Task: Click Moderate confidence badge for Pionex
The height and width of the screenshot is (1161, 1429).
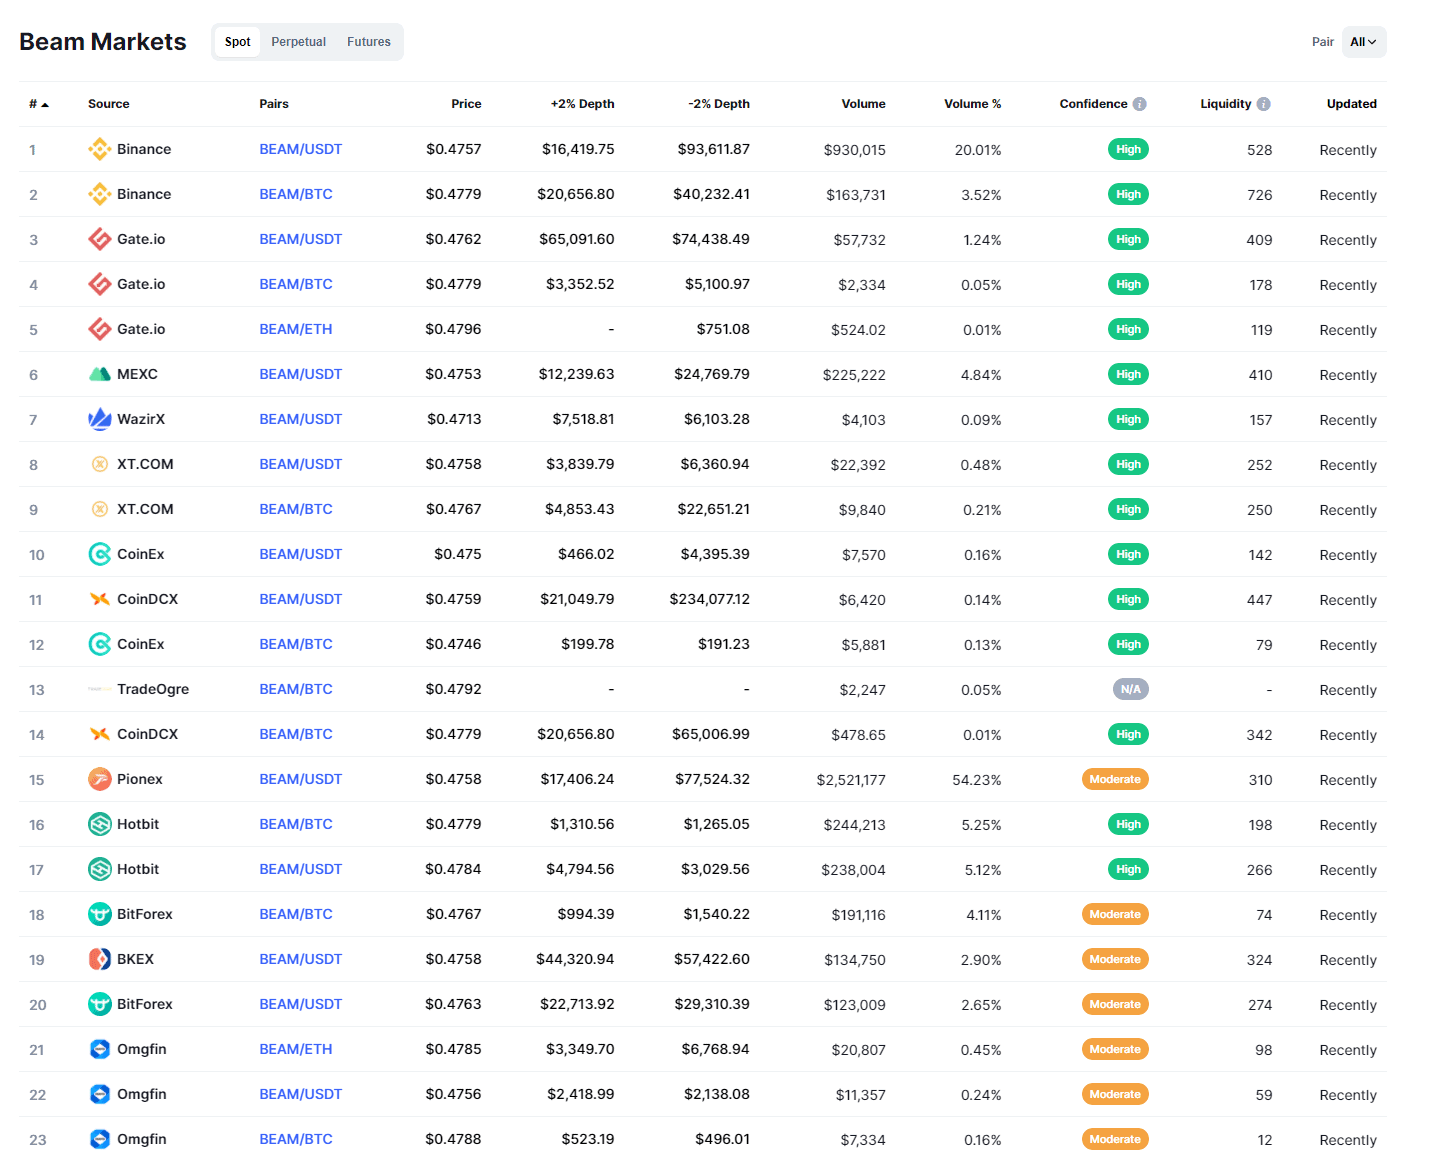Action: point(1115,779)
